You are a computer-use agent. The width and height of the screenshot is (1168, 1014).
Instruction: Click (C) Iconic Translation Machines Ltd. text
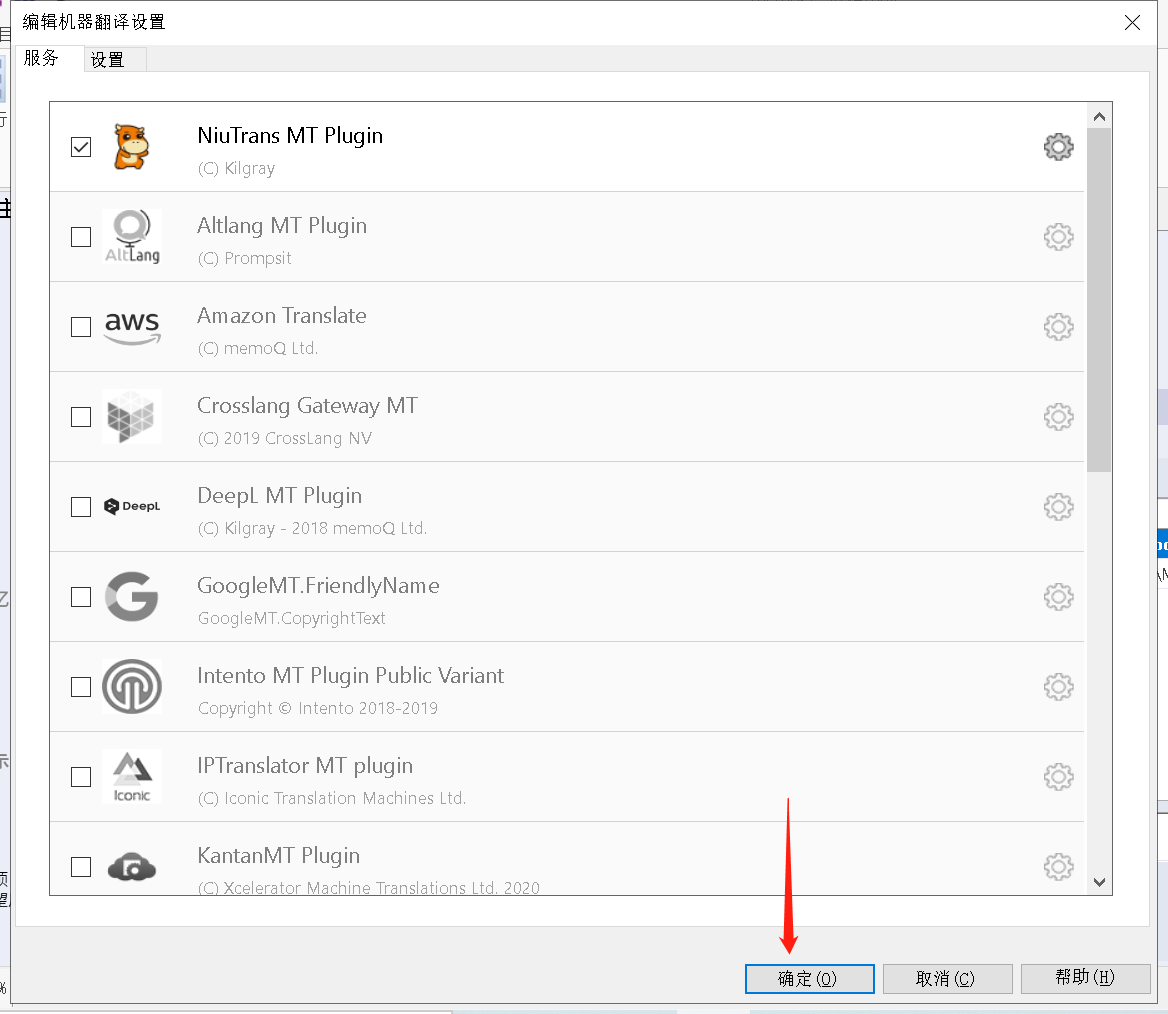pyautogui.click(x=332, y=799)
